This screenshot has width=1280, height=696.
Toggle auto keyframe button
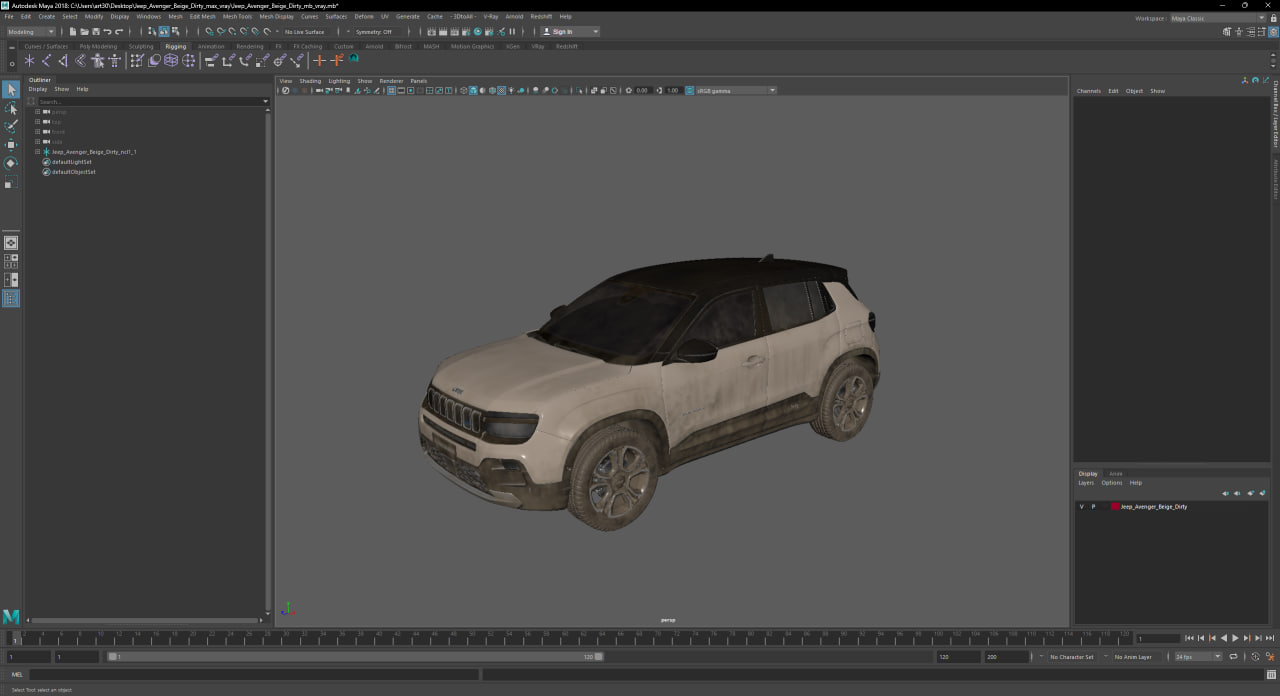pos(1256,657)
